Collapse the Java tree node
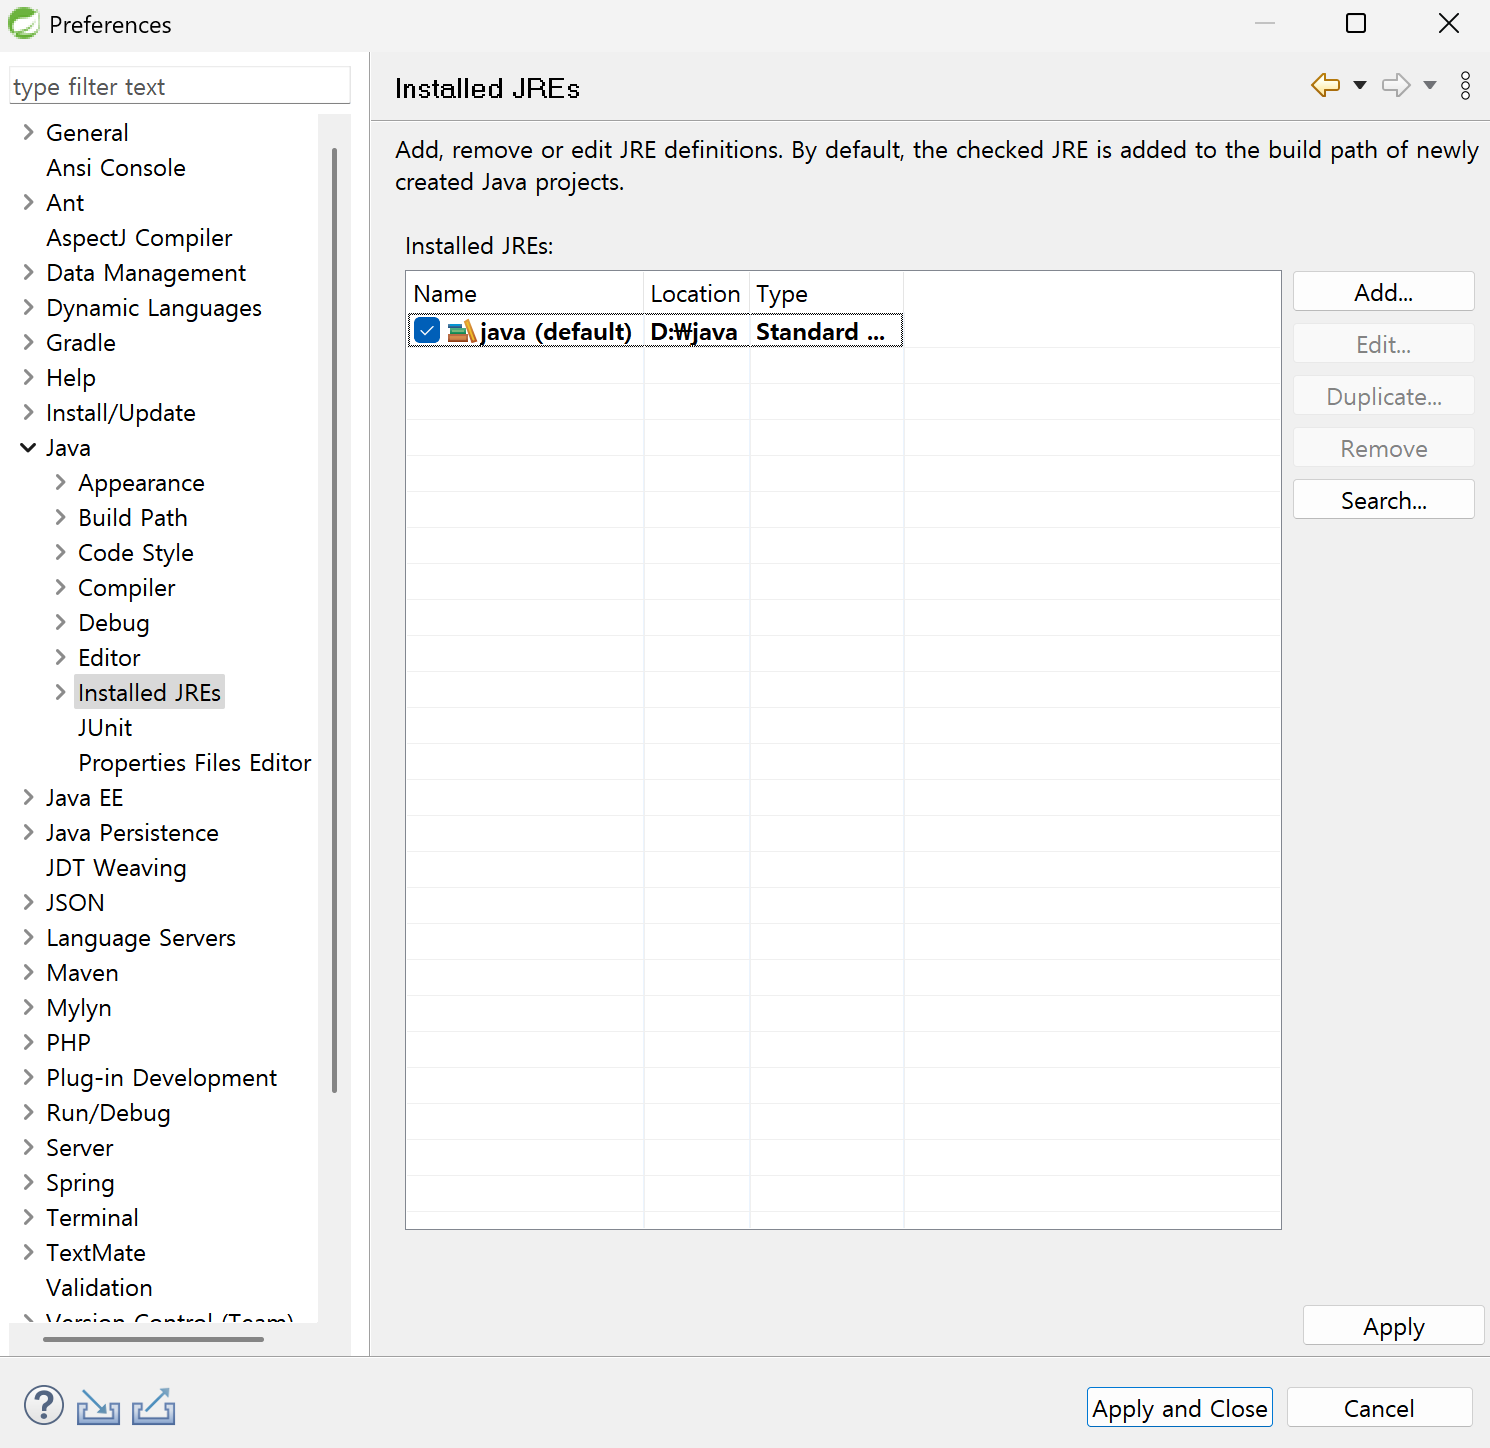The width and height of the screenshot is (1490, 1448). pos(28,447)
